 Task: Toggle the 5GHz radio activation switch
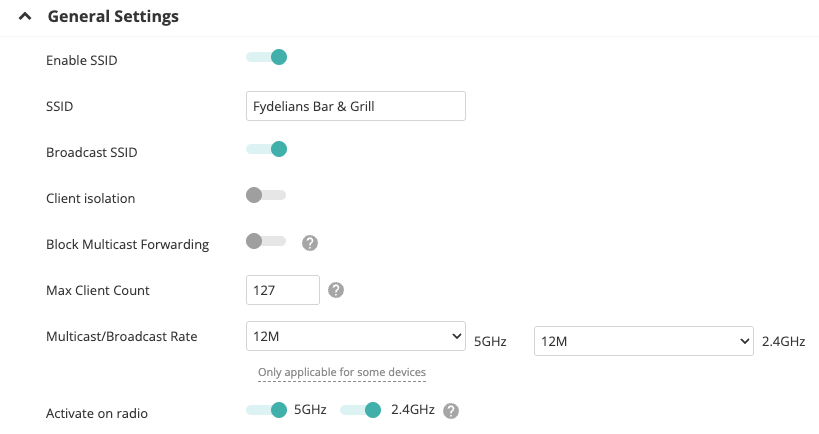pyautogui.click(x=267, y=409)
